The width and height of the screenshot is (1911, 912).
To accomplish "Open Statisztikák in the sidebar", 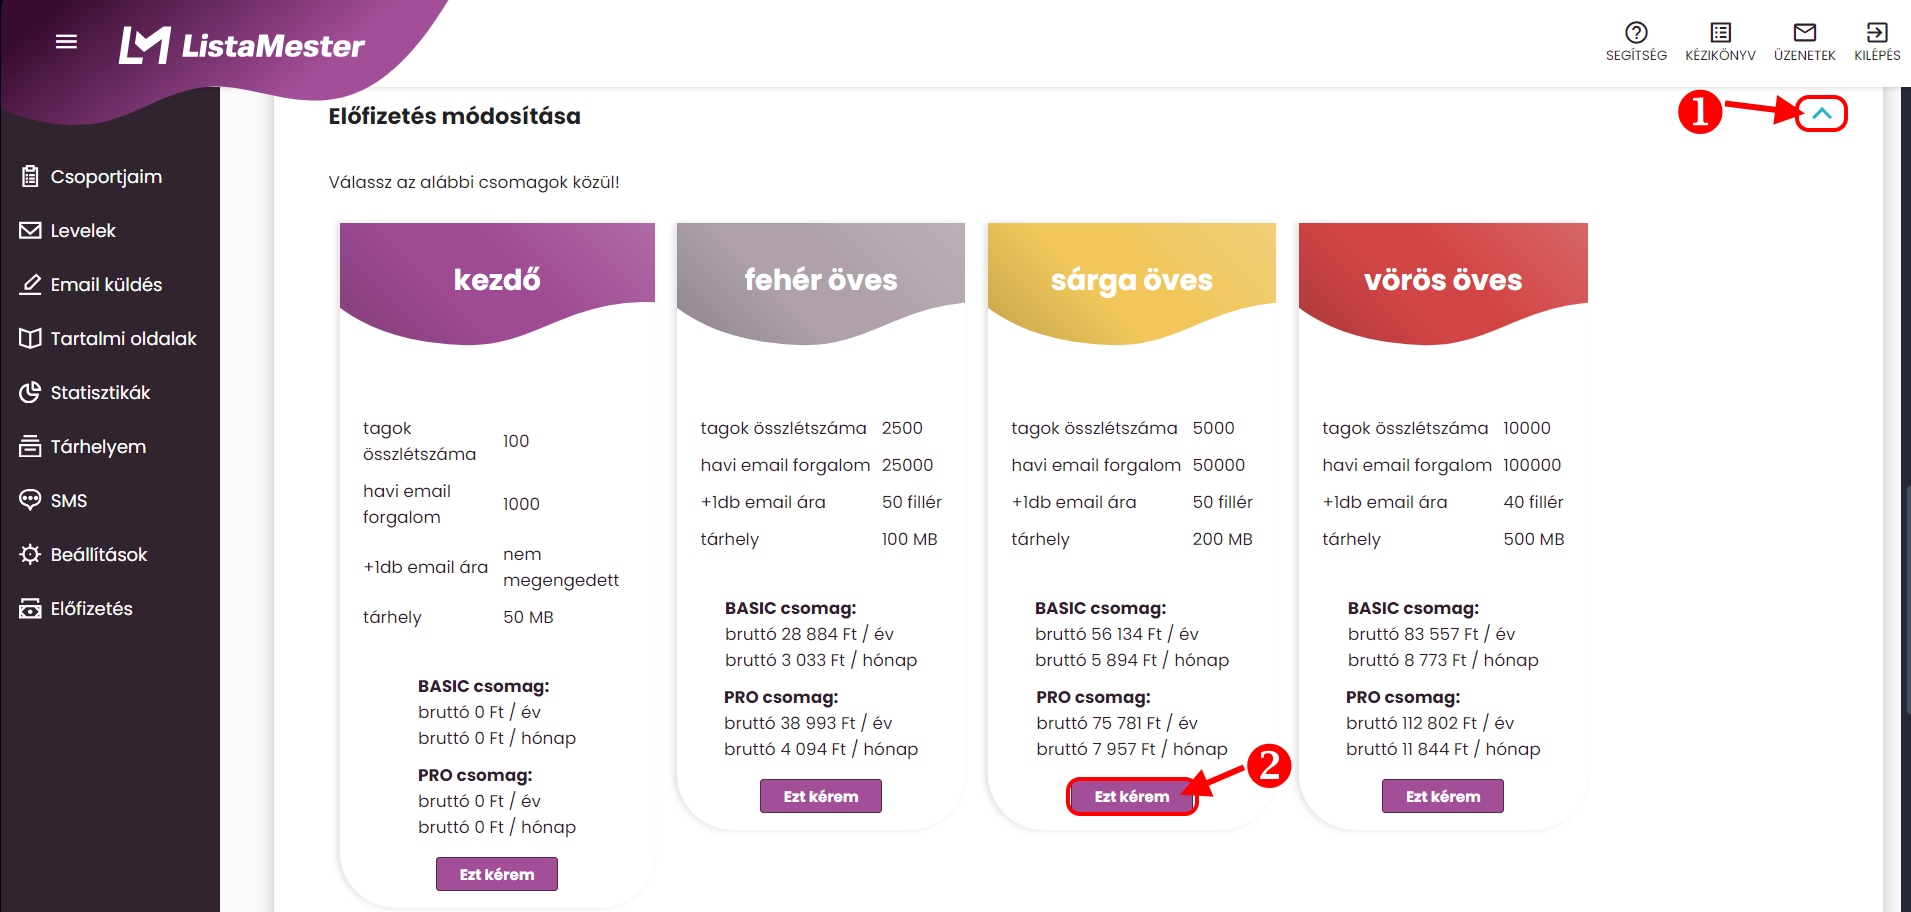I will [100, 393].
